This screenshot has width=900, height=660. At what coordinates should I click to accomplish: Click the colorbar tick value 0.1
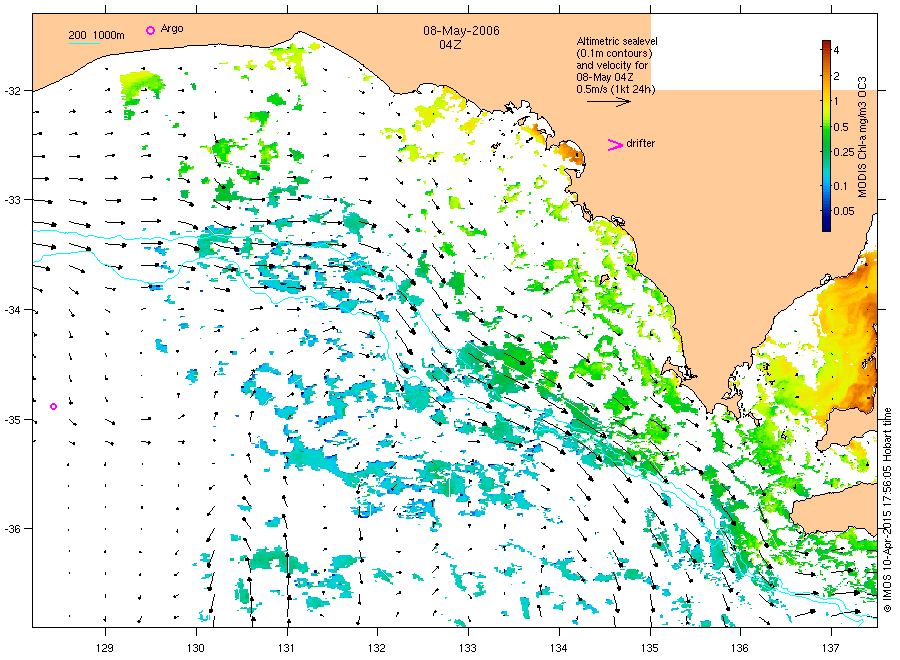pyautogui.click(x=840, y=186)
